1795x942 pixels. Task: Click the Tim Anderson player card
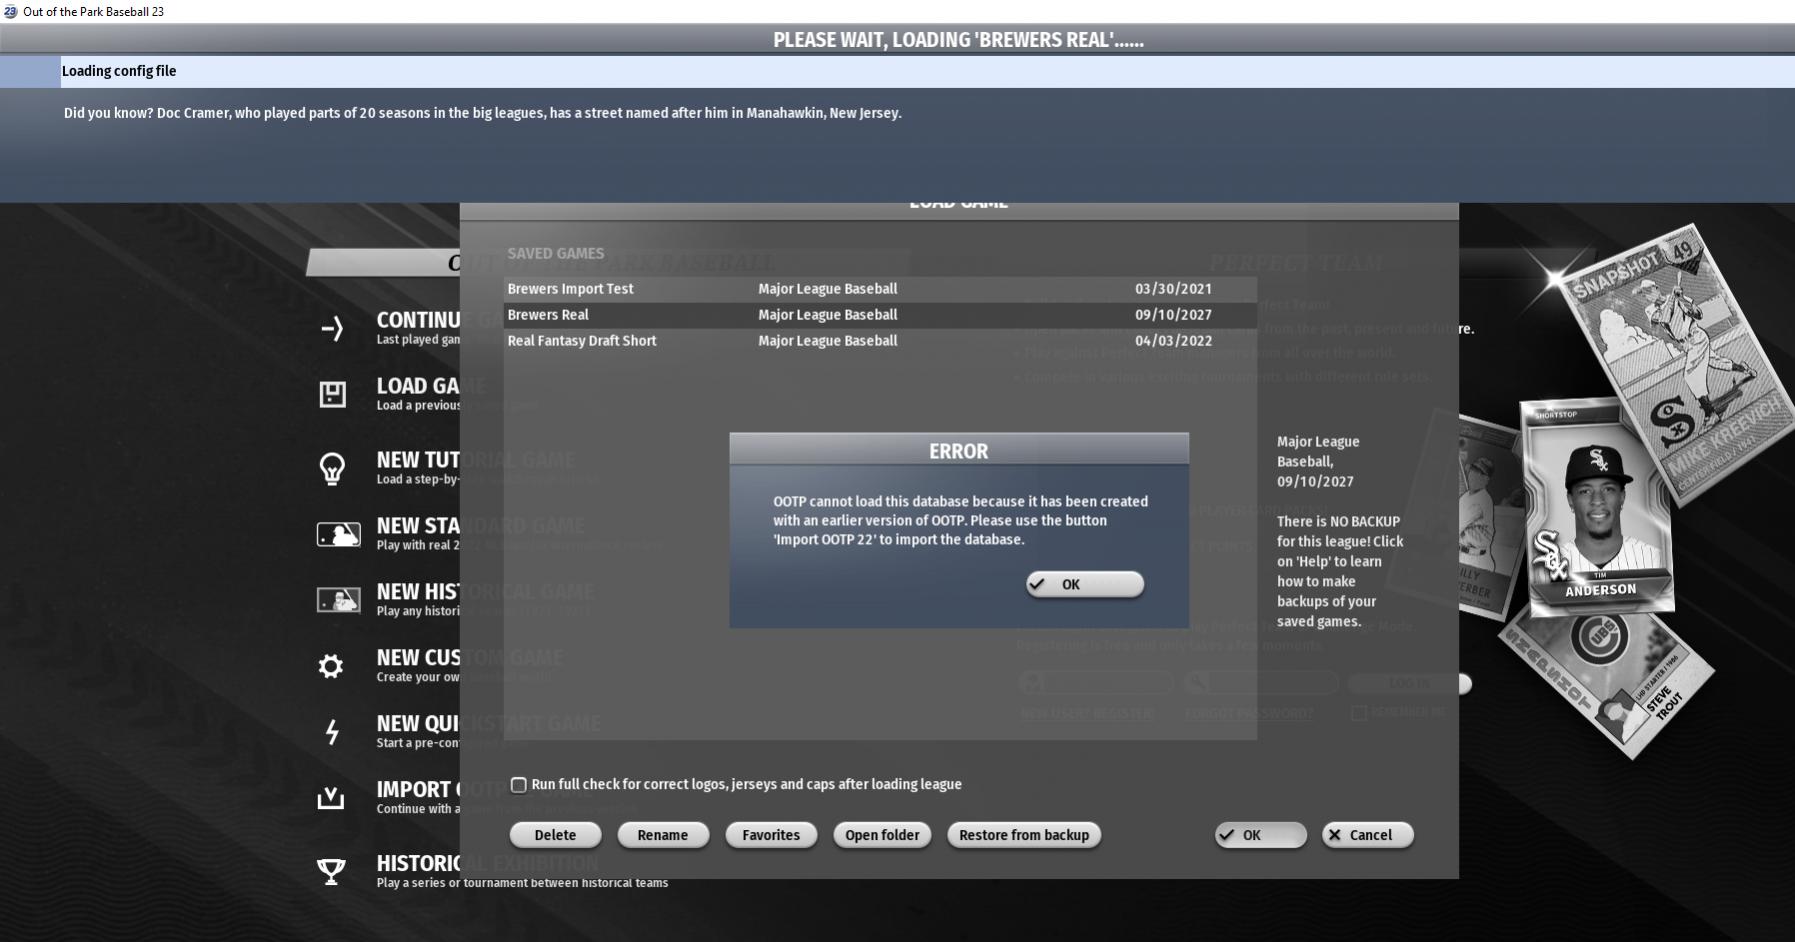(1598, 510)
